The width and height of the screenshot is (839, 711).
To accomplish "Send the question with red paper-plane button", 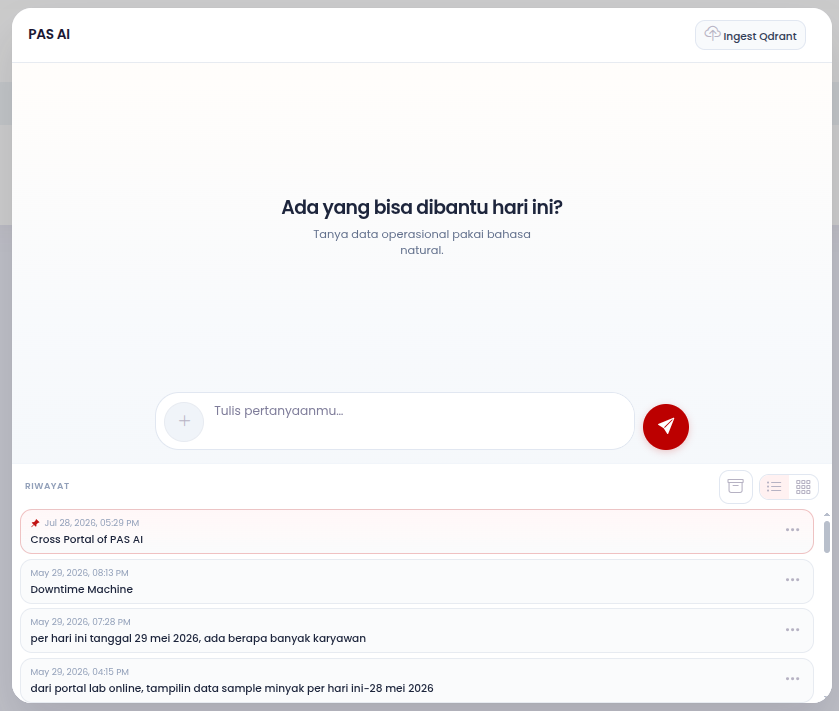I will tap(666, 426).
